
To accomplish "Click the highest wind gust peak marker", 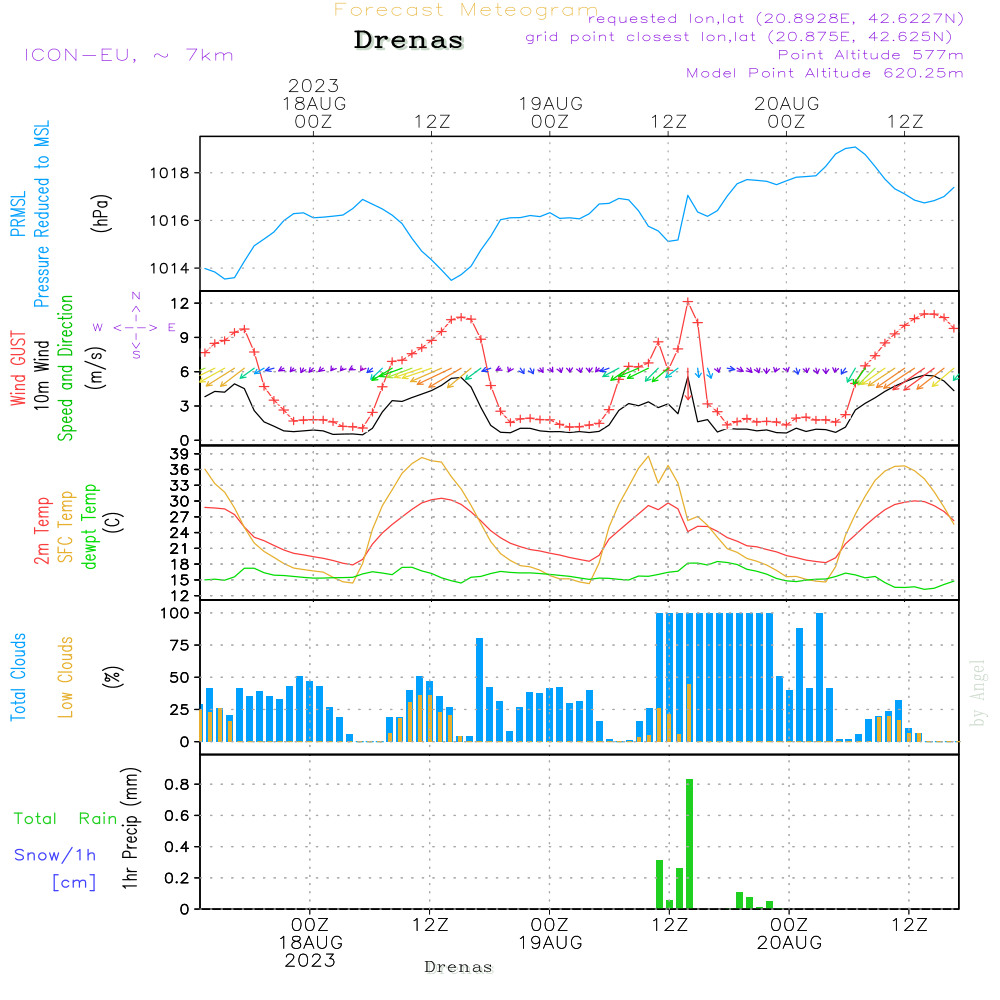I will (688, 301).
